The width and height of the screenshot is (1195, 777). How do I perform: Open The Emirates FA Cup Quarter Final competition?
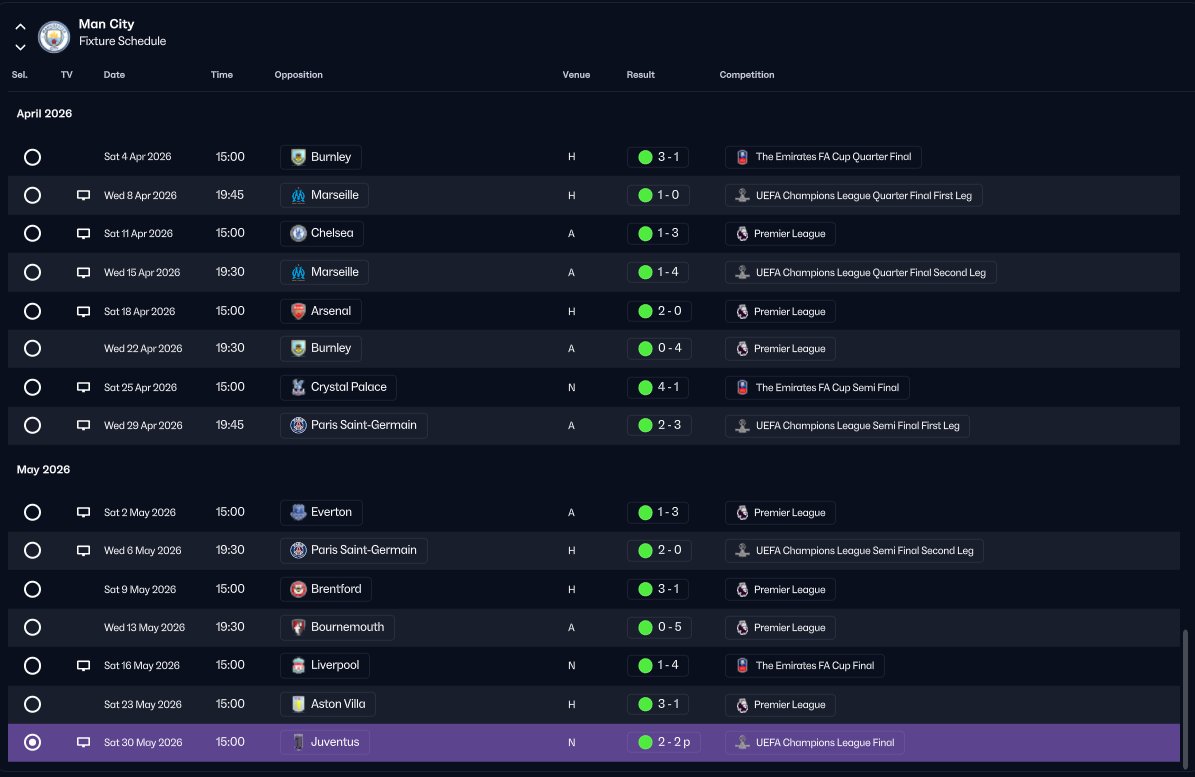coord(823,157)
